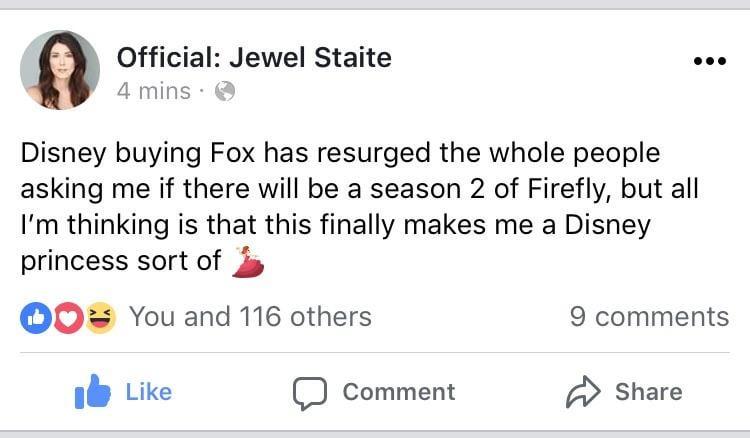The image size is (750, 438).
Task: Toggle Like using the Like label
Action: click(148, 391)
